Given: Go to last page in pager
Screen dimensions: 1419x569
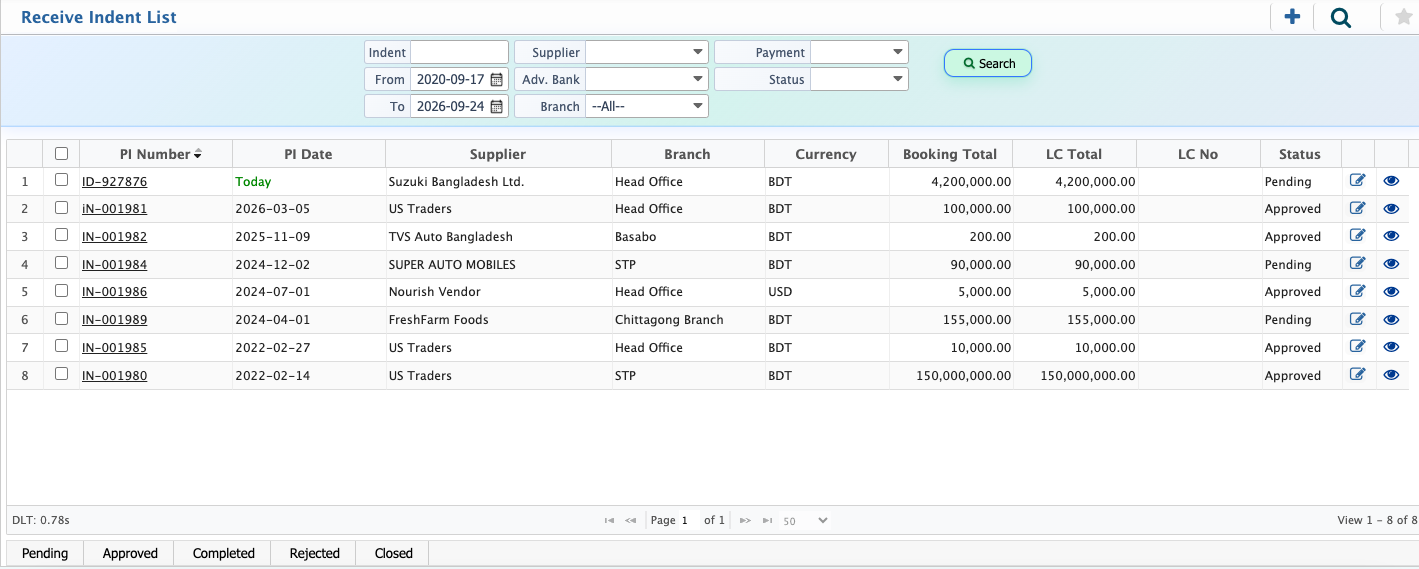Looking at the screenshot, I should tap(767, 520).
